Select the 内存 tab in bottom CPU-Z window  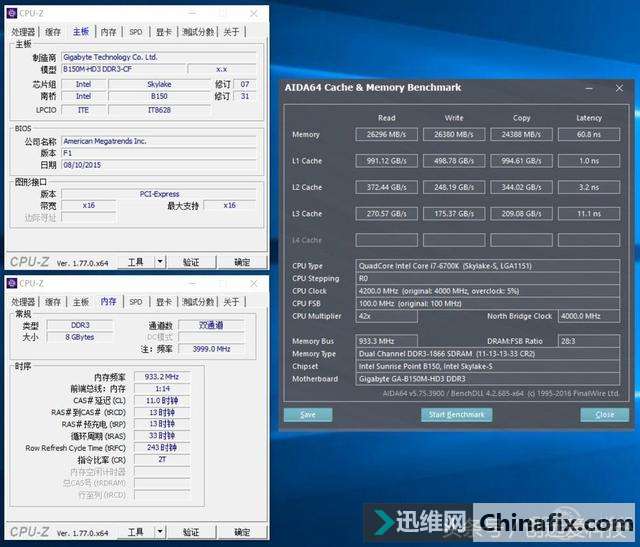click(x=109, y=302)
